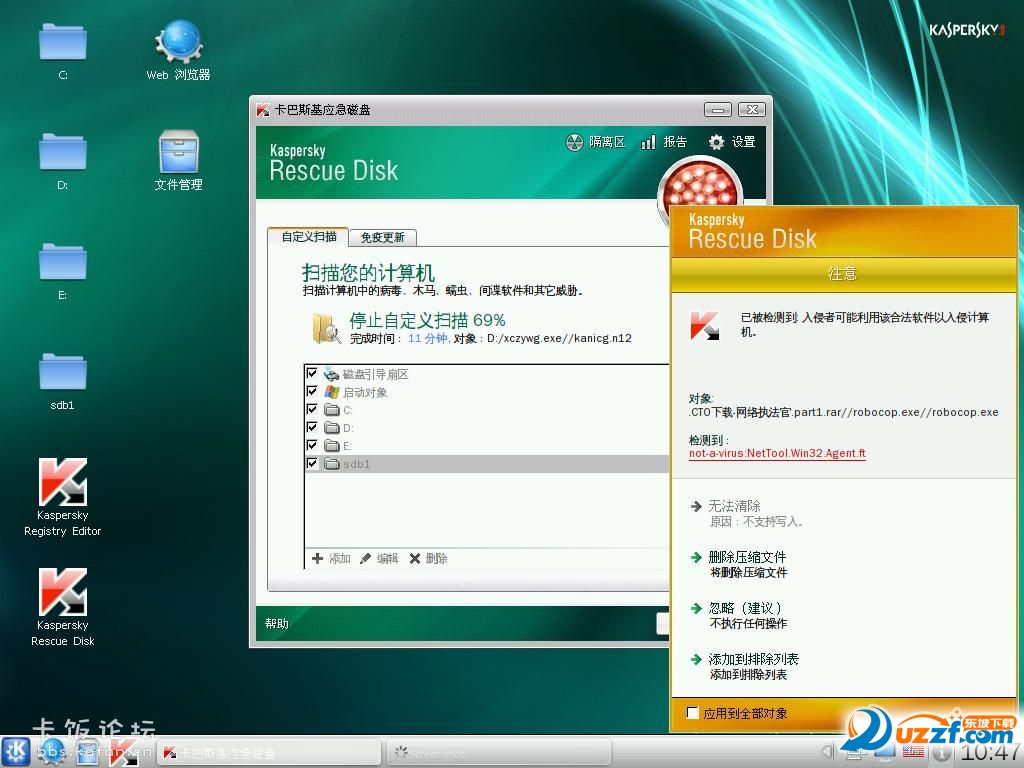Click the scan folder magnifier icon
Image resolution: width=1024 pixels, height=768 pixels.
pyautogui.click(x=326, y=328)
